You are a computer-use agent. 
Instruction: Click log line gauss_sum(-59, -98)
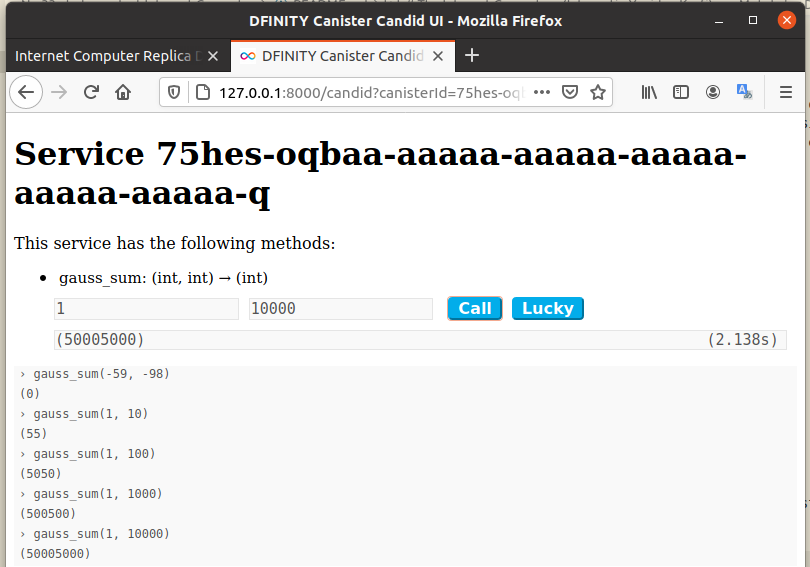pos(101,374)
